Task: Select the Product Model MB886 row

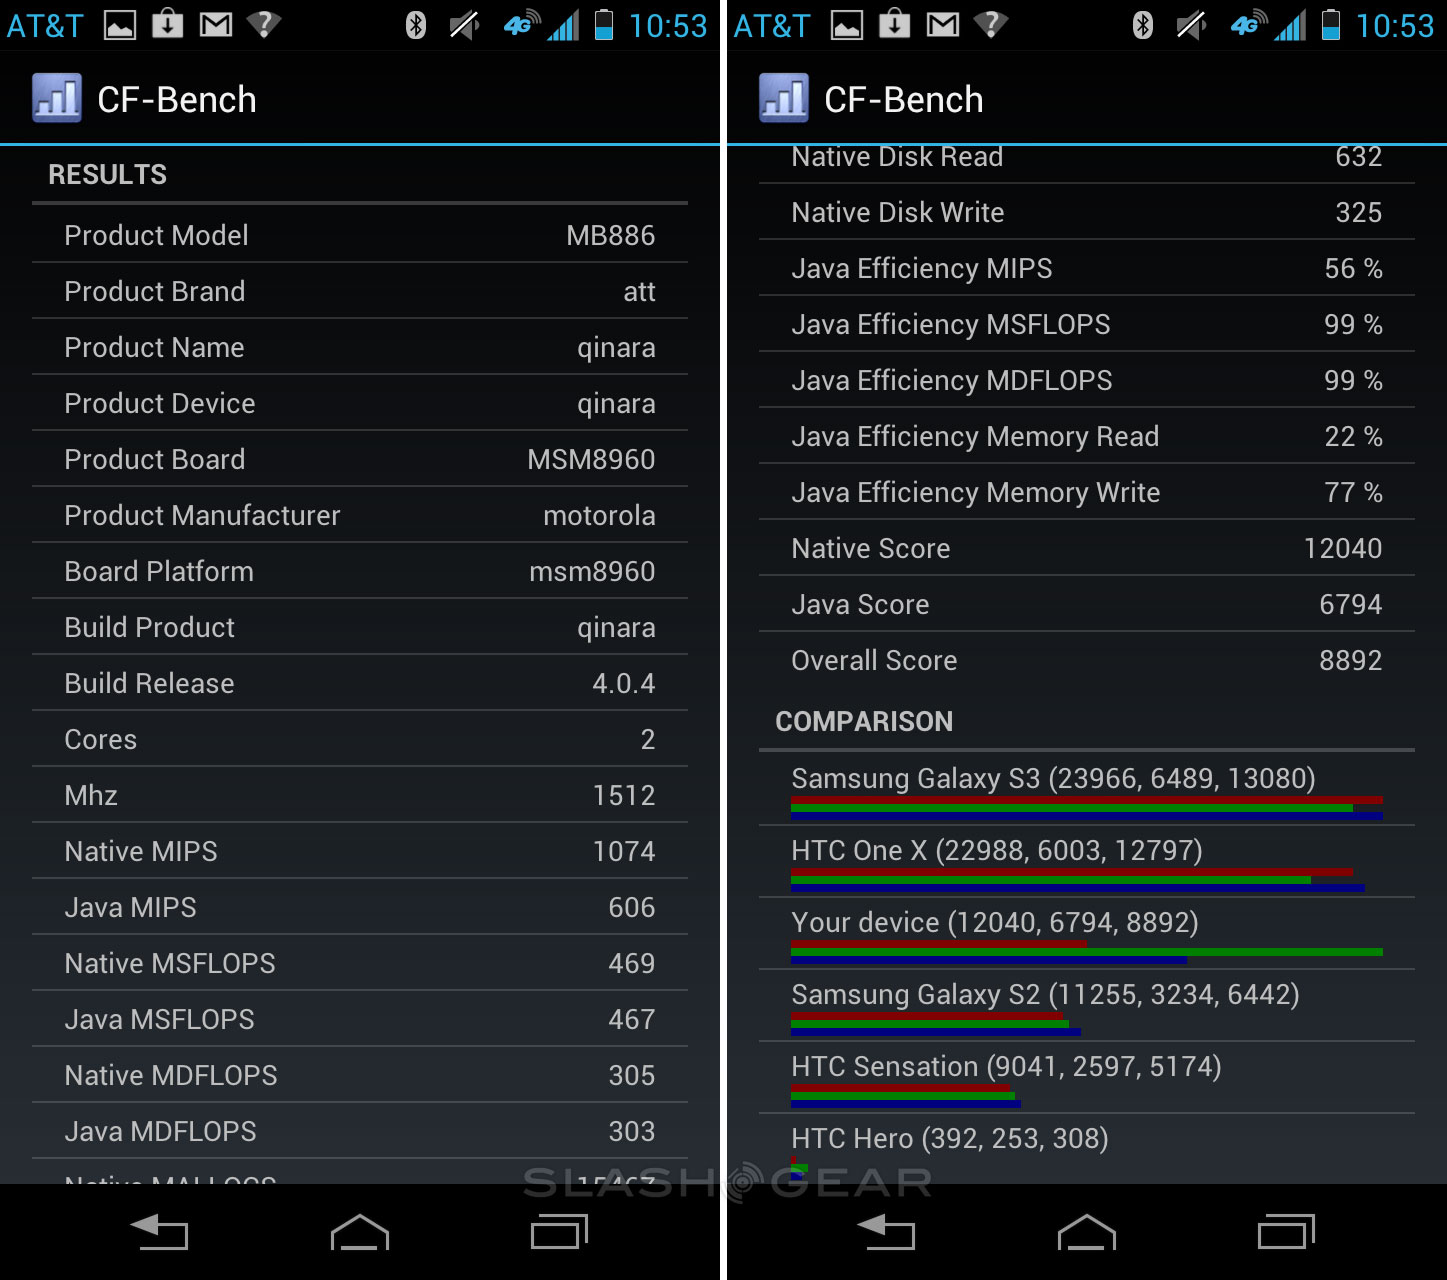Action: click(x=360, y=235)
